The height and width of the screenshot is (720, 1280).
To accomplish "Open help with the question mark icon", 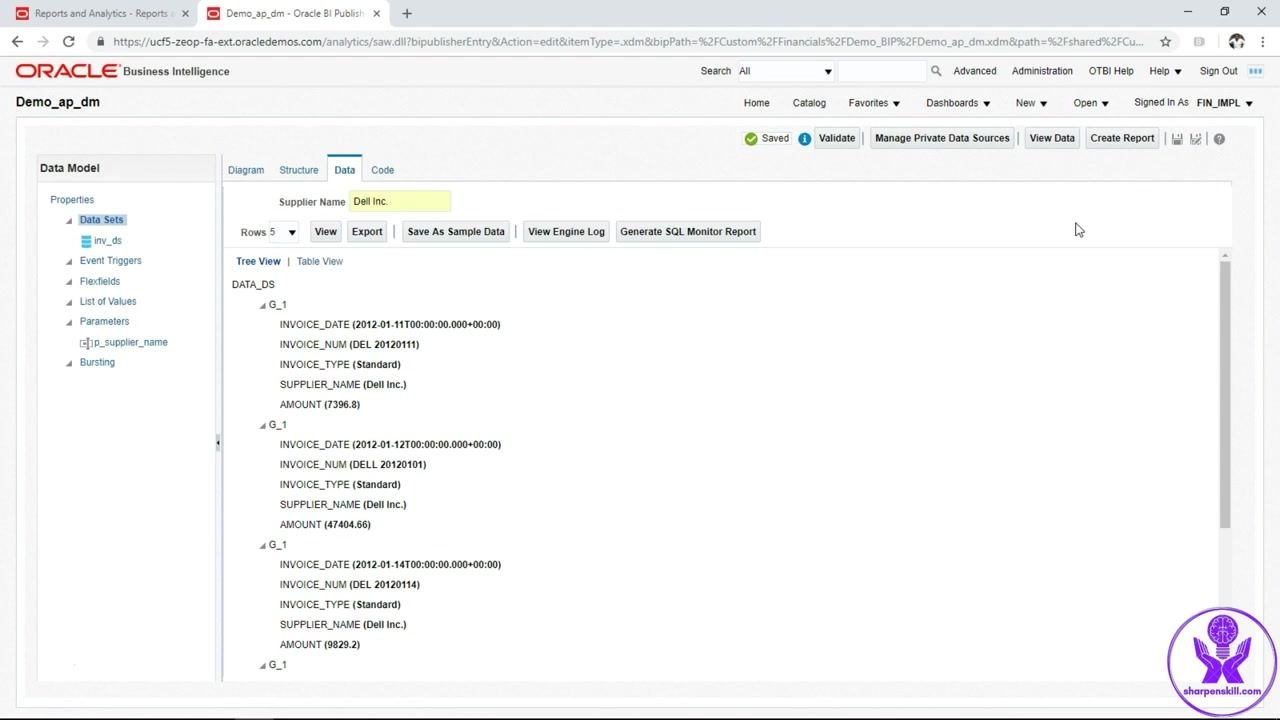I will (x=1219, y=139).
